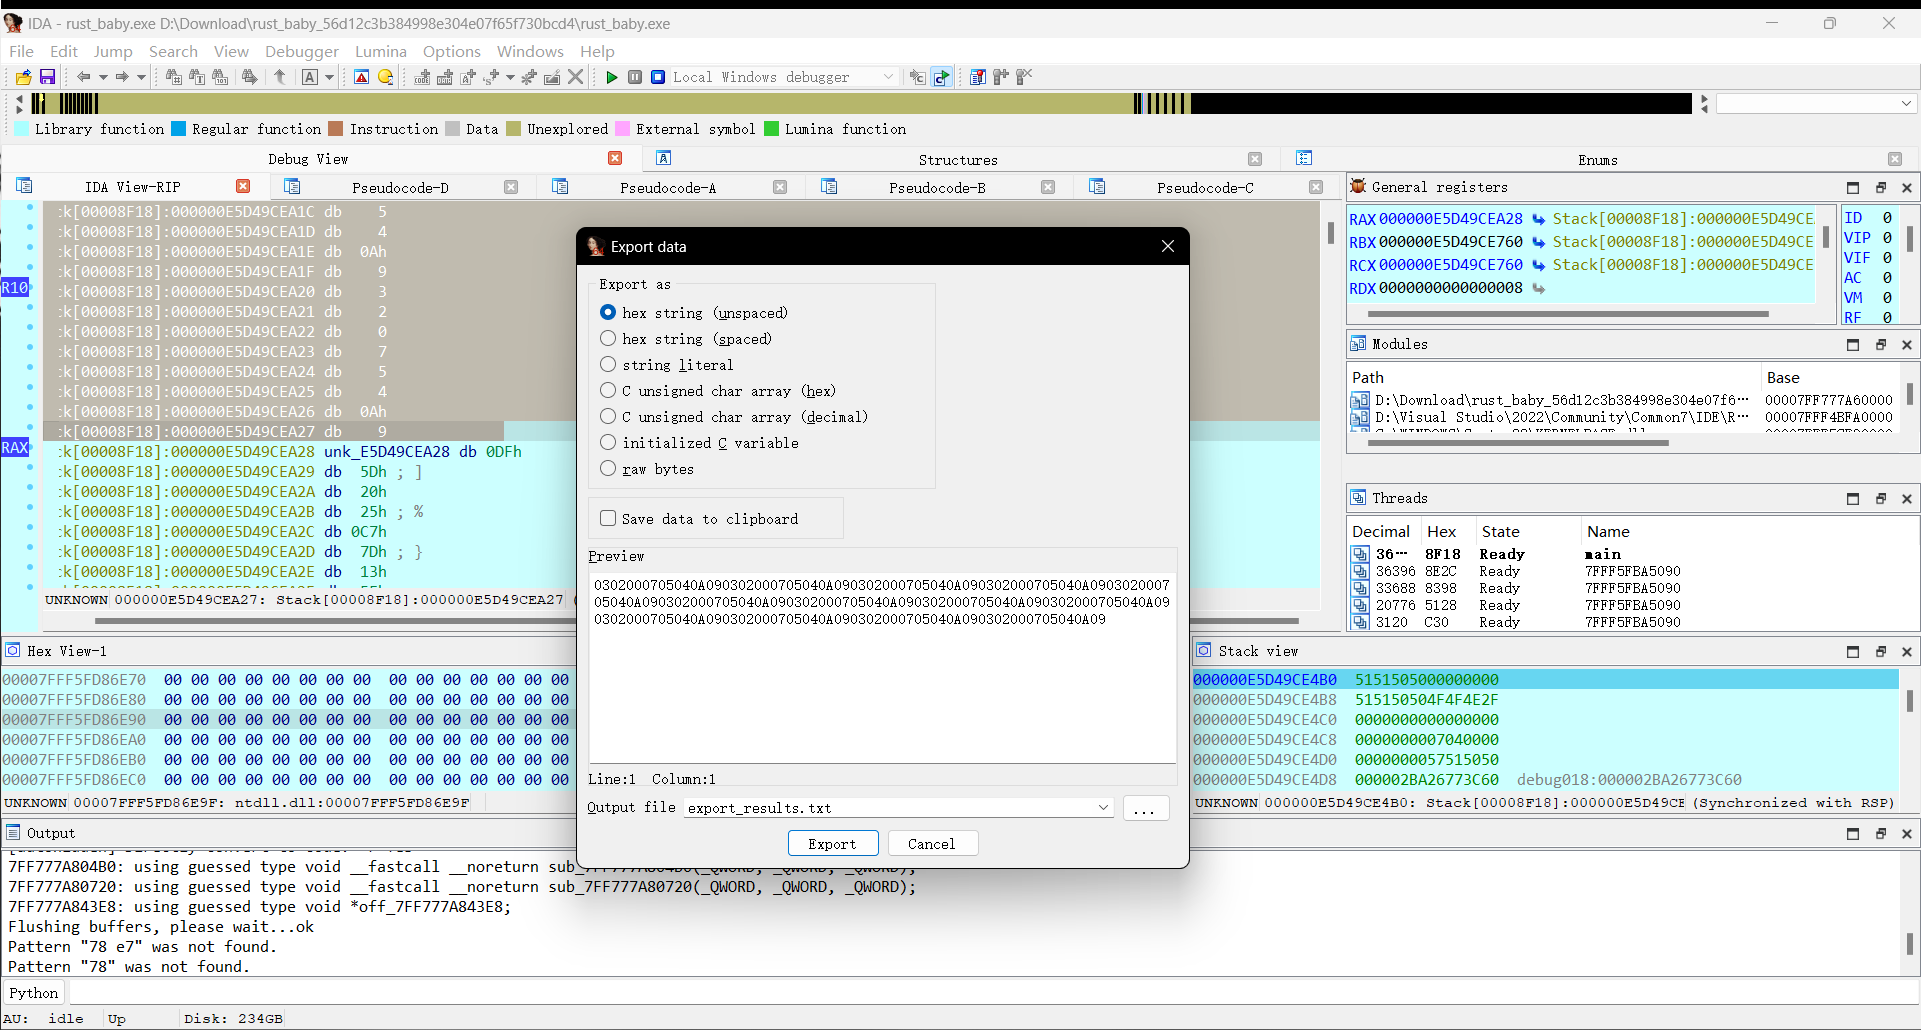Open the Local Windows debugger dropdown
This screenshot has height=1030, width=1921.
click(x=888, y=77)
